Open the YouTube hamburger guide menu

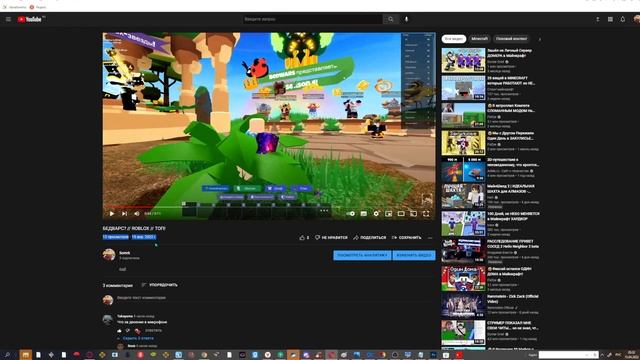tap(8, 19)
